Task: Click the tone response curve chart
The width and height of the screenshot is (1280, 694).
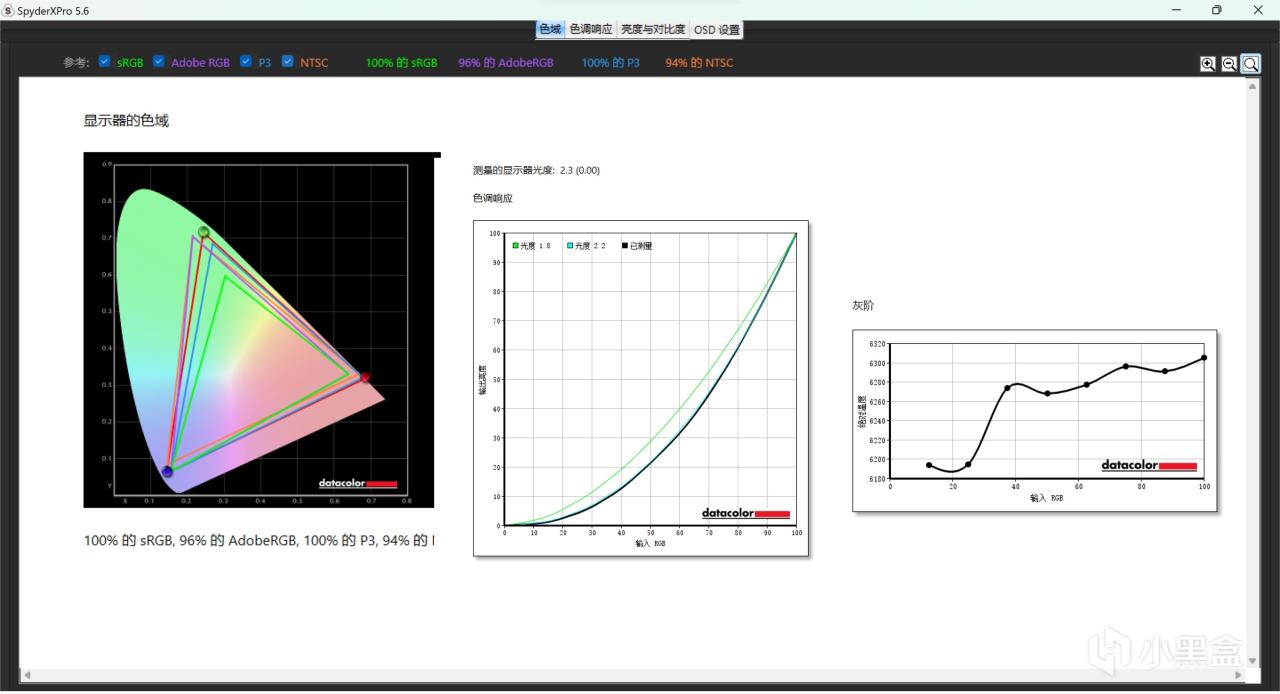Action: 640,388
